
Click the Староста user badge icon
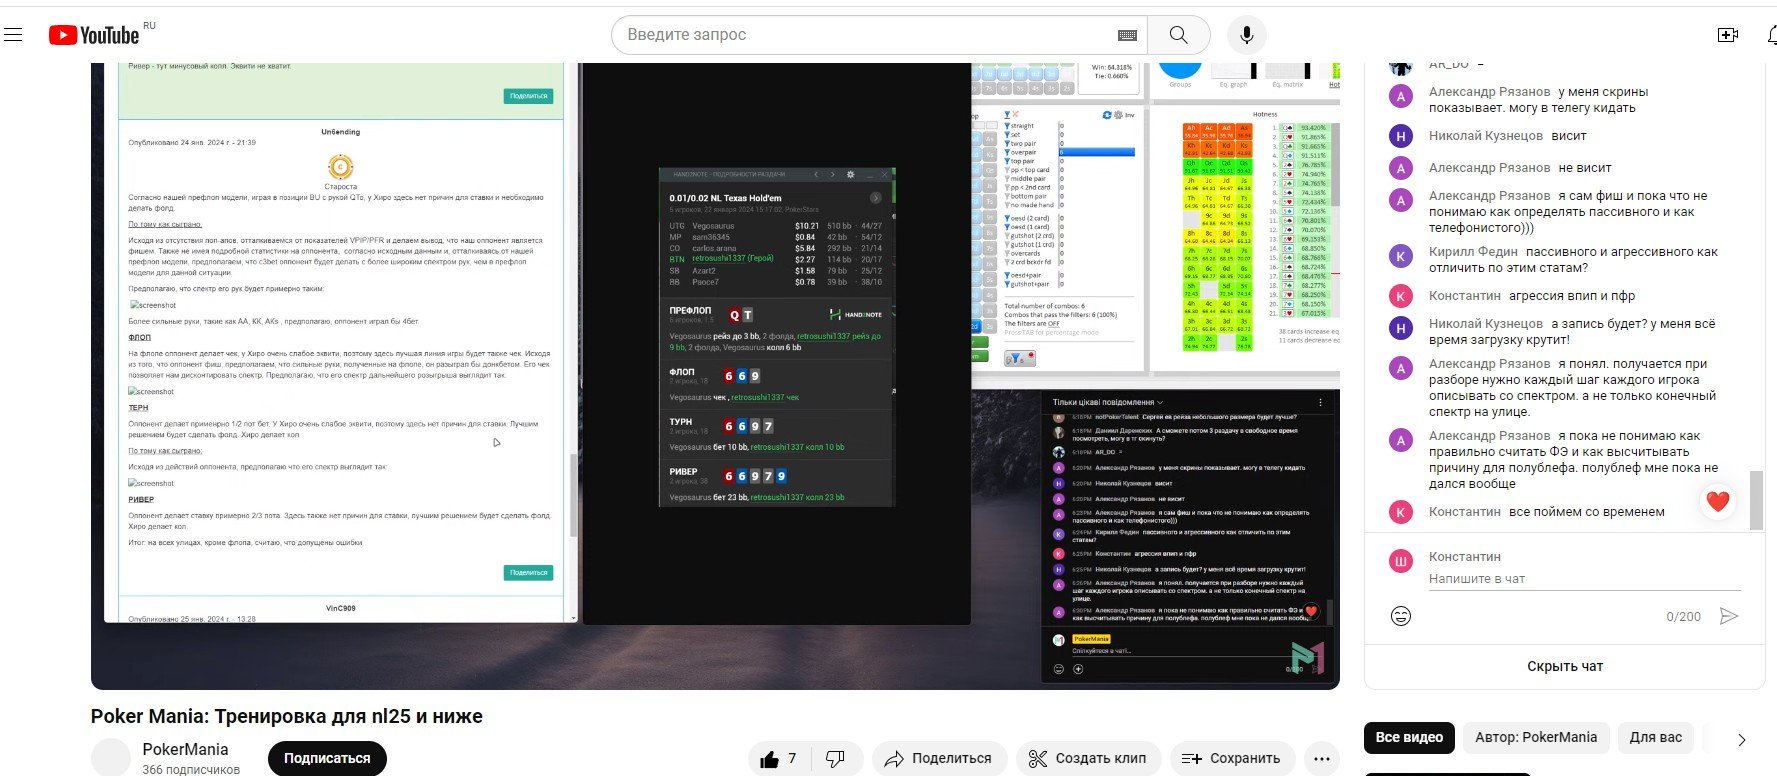[340, 167]
